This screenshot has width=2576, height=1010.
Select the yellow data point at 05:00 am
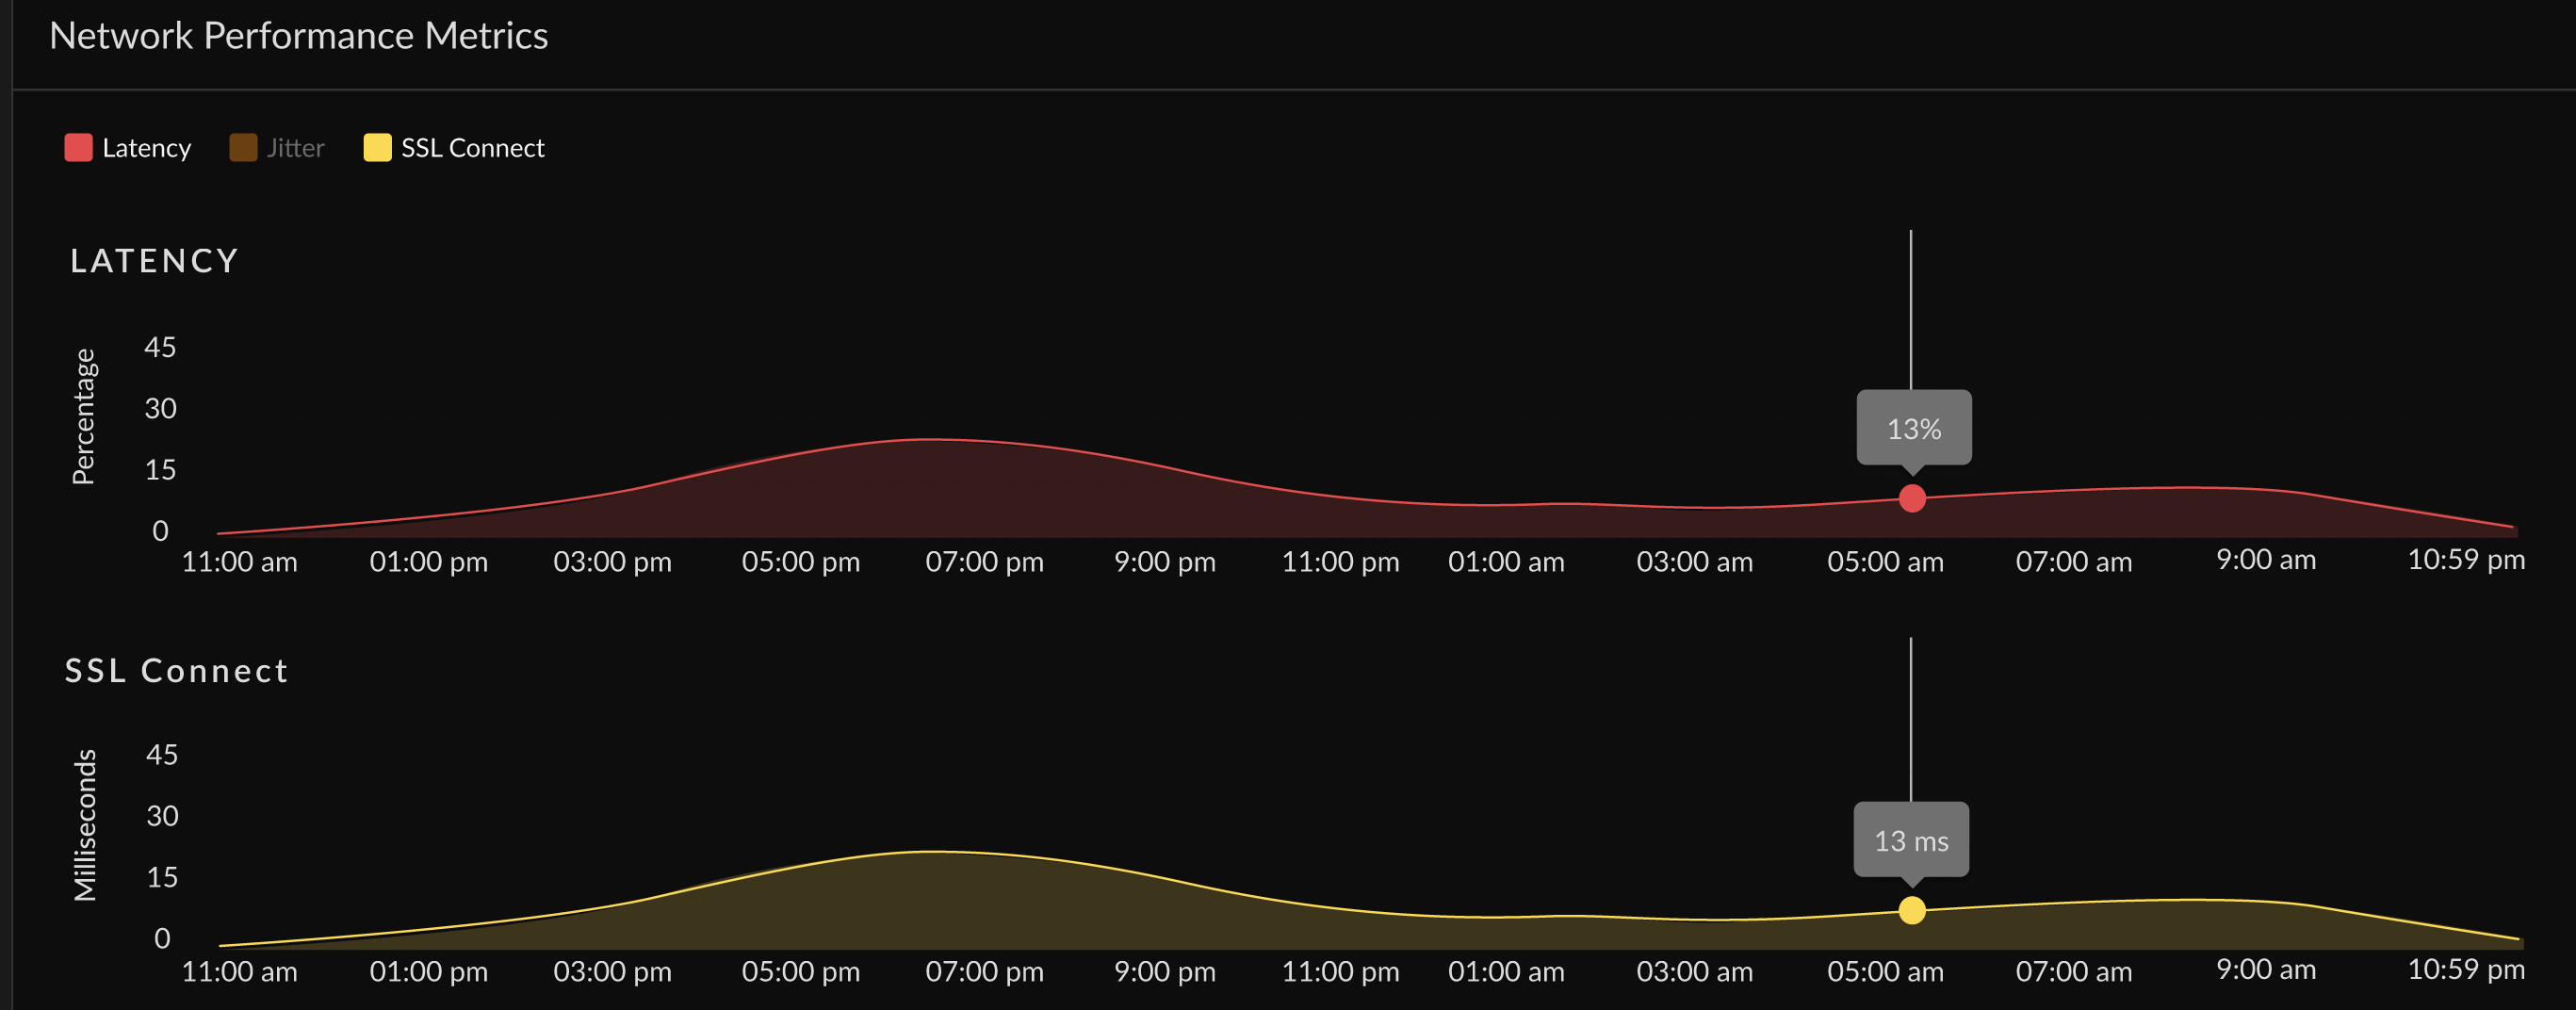(1912, 911)
